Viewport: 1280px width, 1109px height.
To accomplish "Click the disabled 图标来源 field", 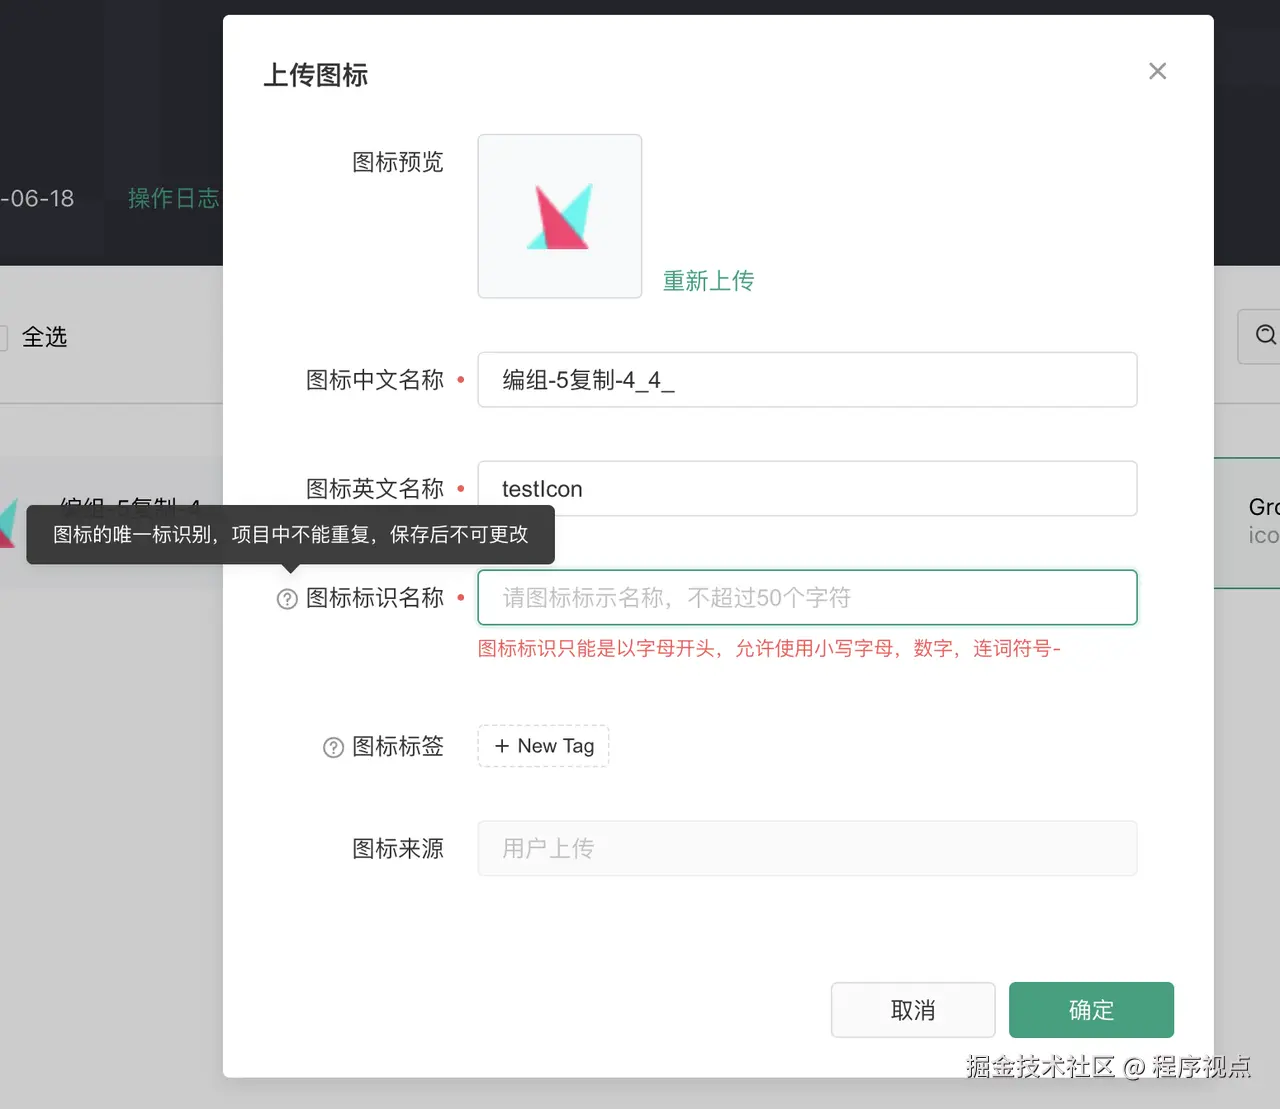I will 807,848.
